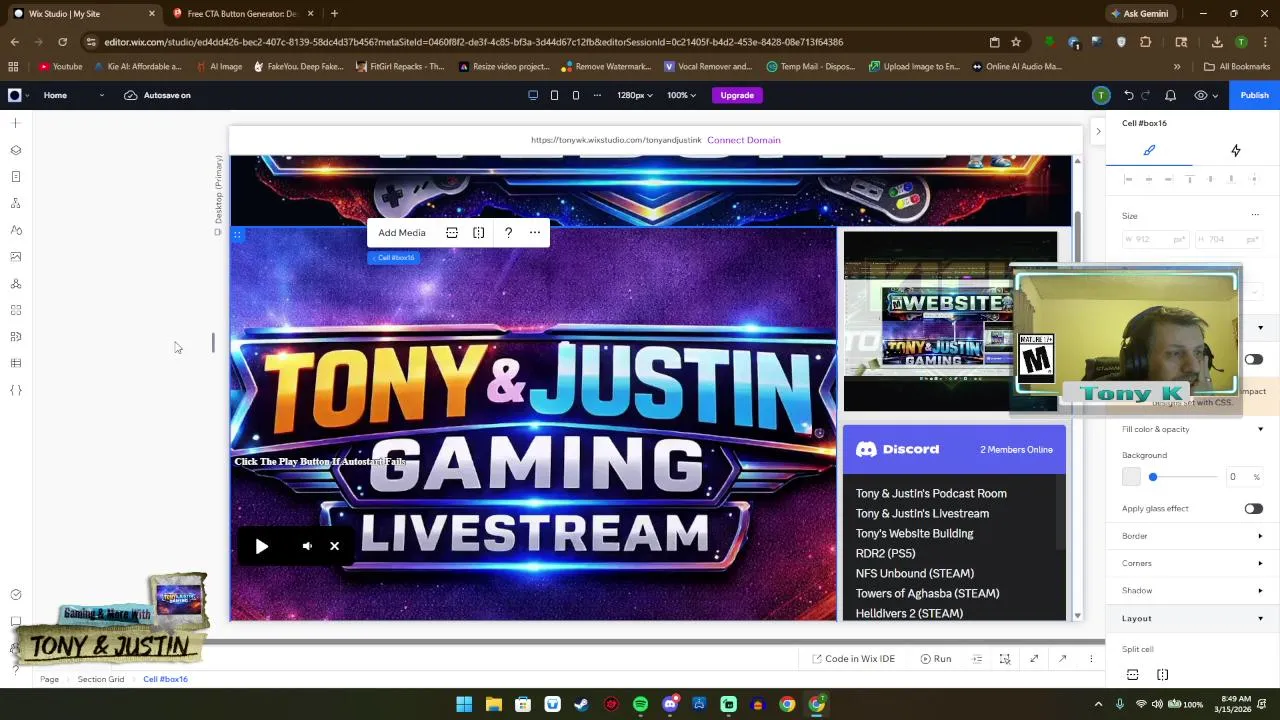Mute the livestream video sound
This screenshot has height=720, width=1280.
(x=307, y=546)
